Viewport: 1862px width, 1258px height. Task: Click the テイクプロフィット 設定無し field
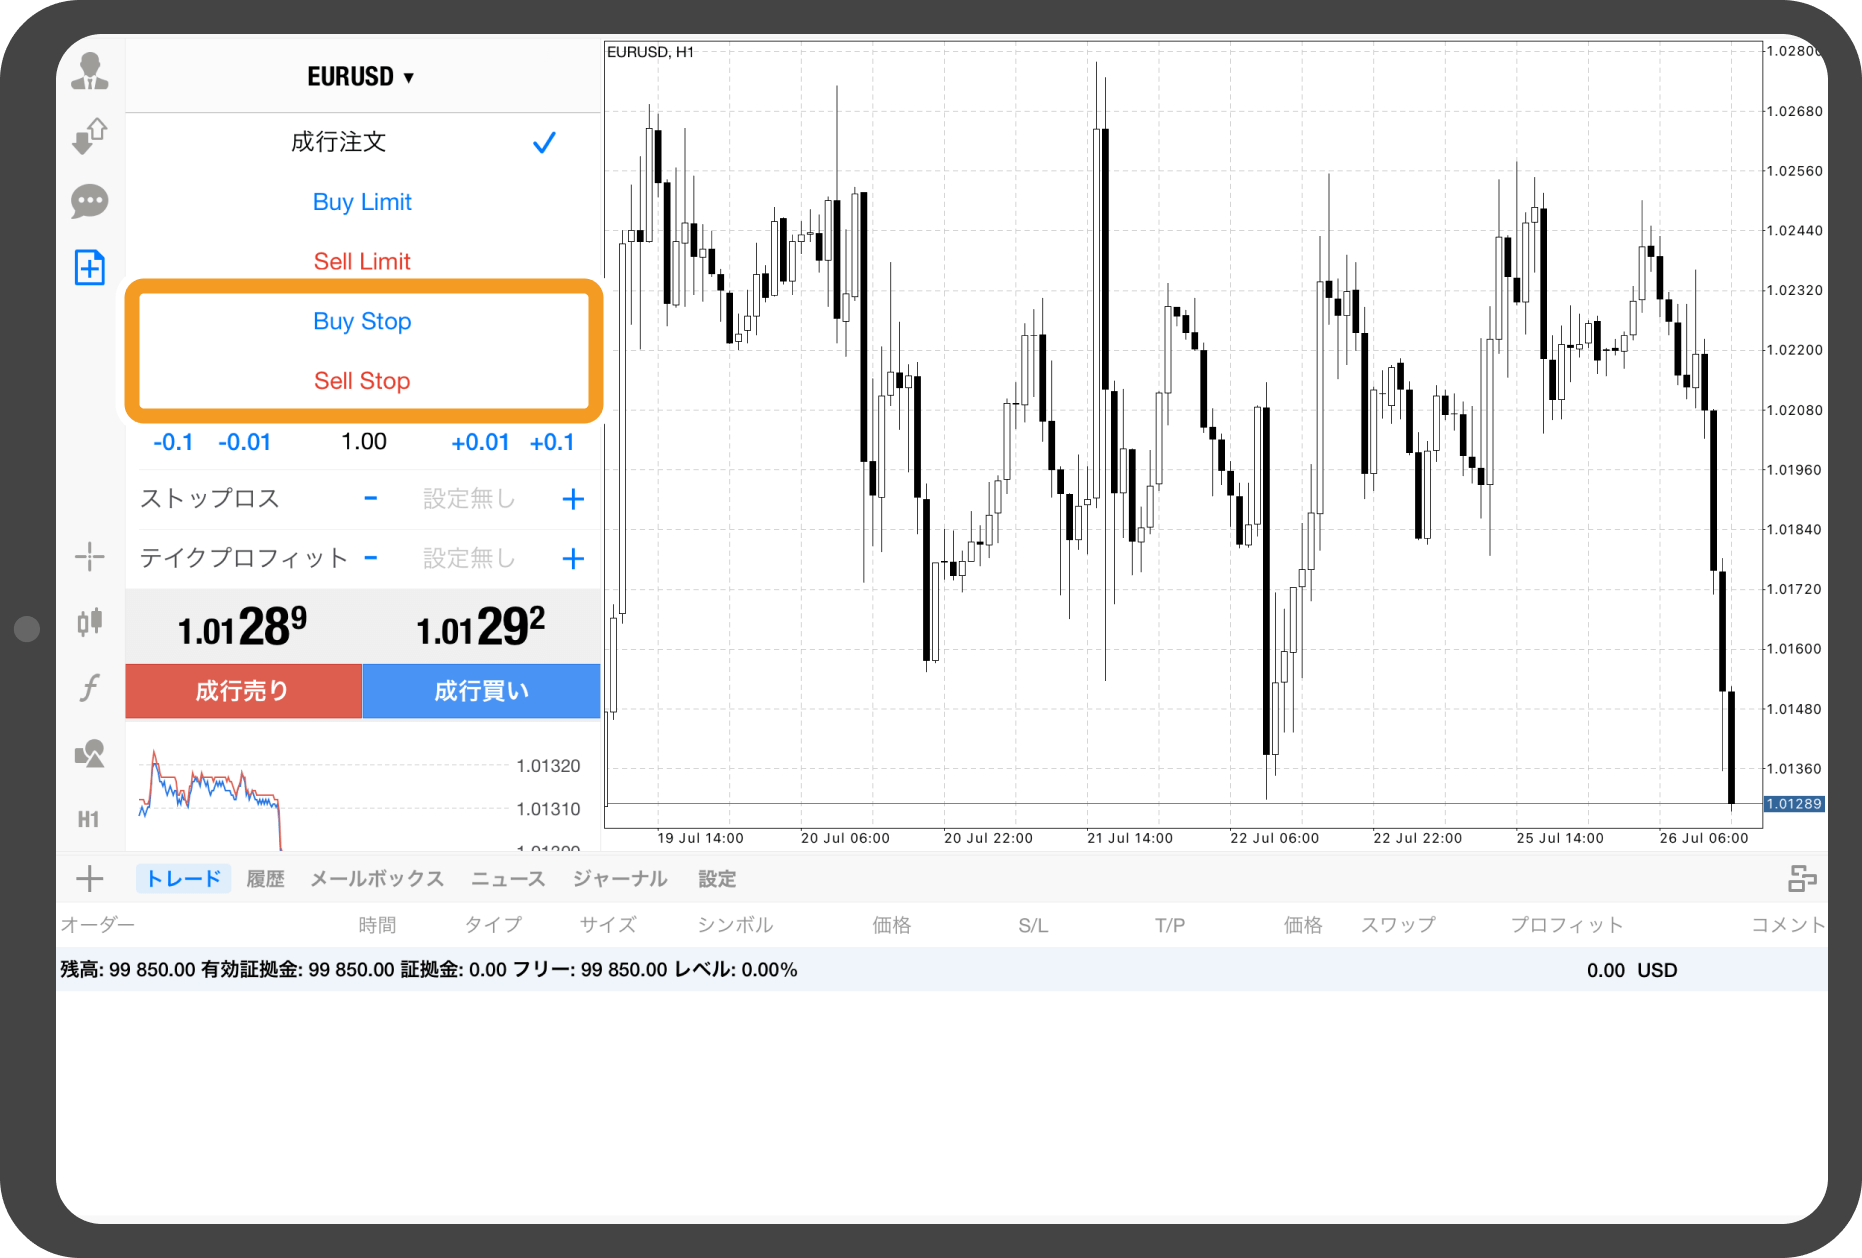click(x=469, y=558)
